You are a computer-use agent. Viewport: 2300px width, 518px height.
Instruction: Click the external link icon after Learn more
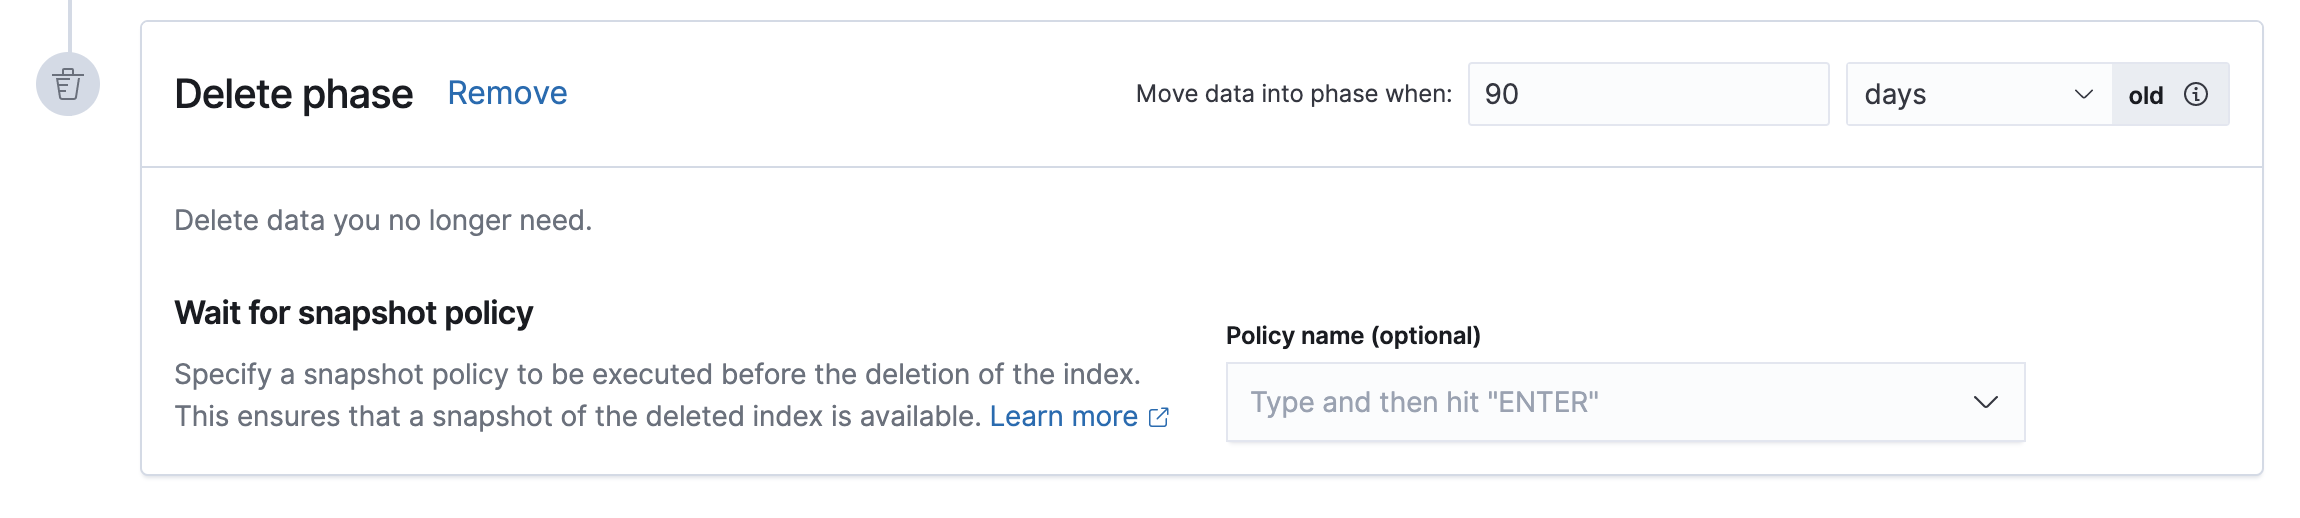pyautogui.click(x=1159, y=417)
